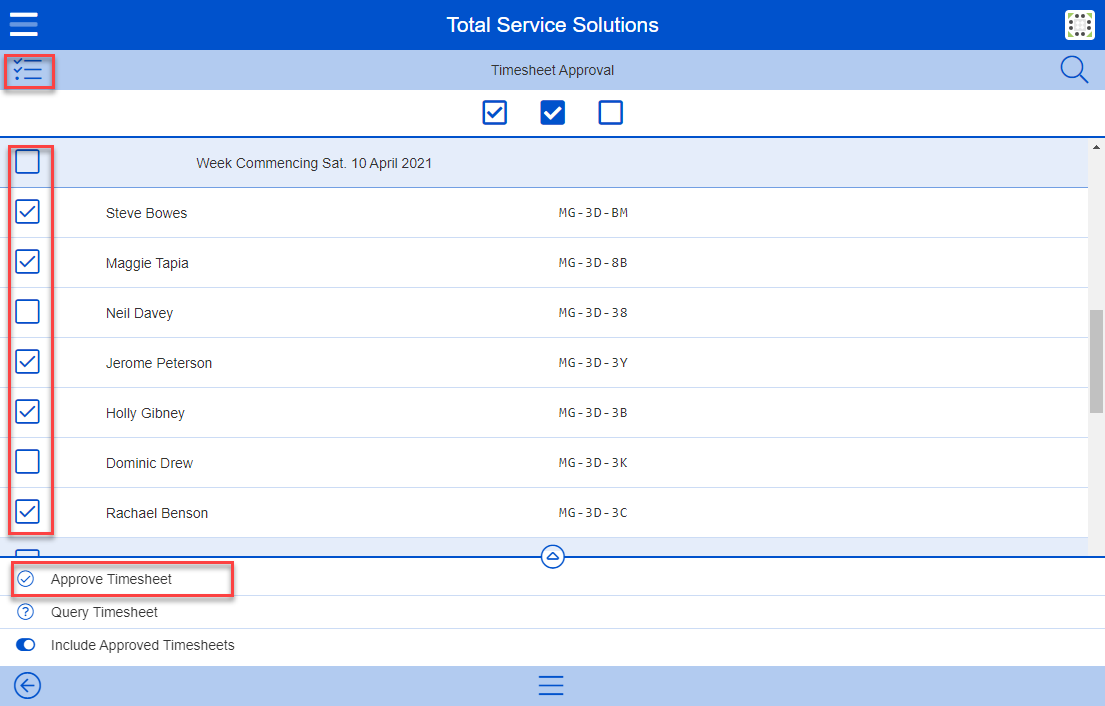Click the code MG-3D-3B
Image resolution: width=1105 pixels, height=706 pixels.
pyautogui.click(x=593, y=413)
